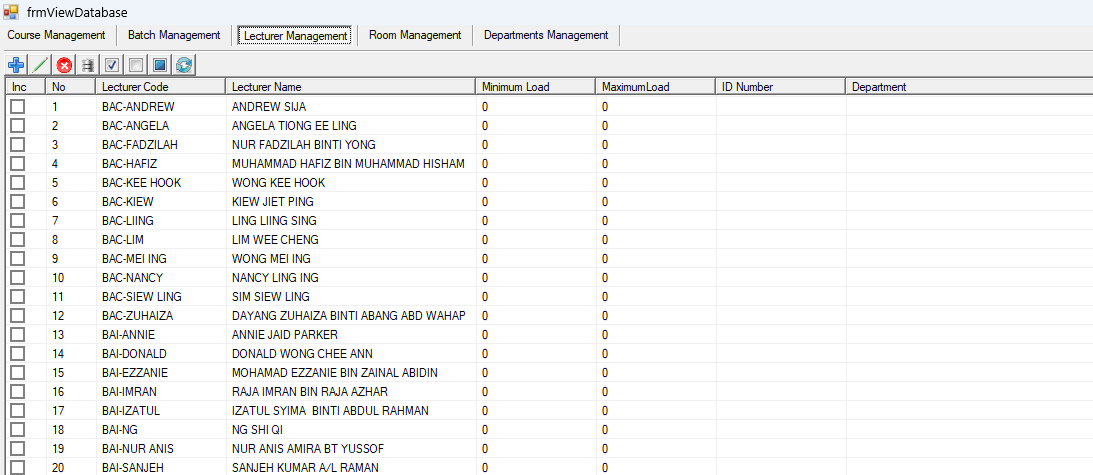Enable Inc checkbox for BAC-FADZILAH row
Viewport: 1093px width, 475px height.
coord(17,144)
